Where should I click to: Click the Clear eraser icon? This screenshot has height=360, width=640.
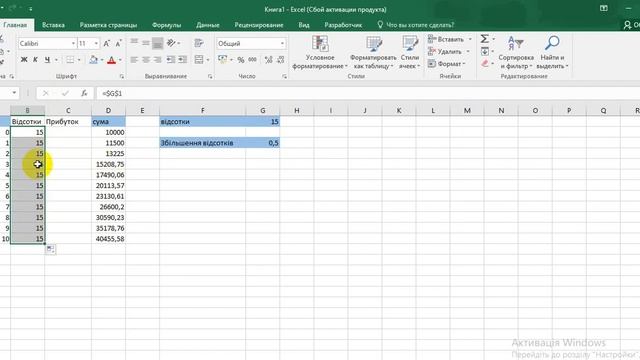[x=484, y=63]
